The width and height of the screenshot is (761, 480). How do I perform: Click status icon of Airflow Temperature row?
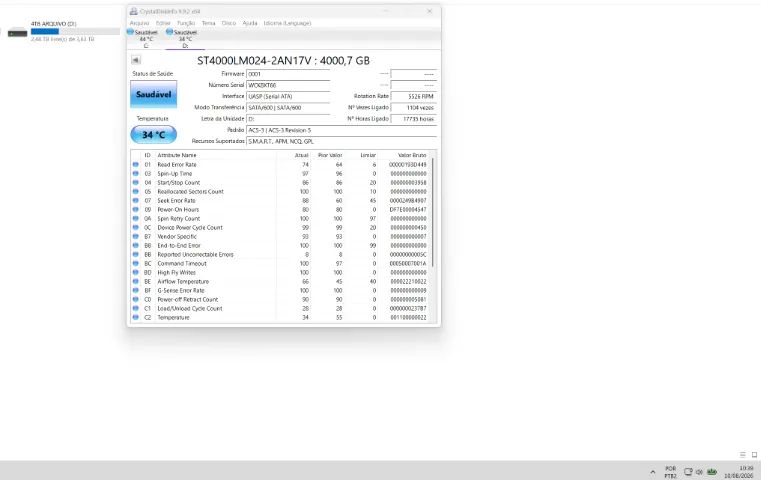click(x=135, y=281)
